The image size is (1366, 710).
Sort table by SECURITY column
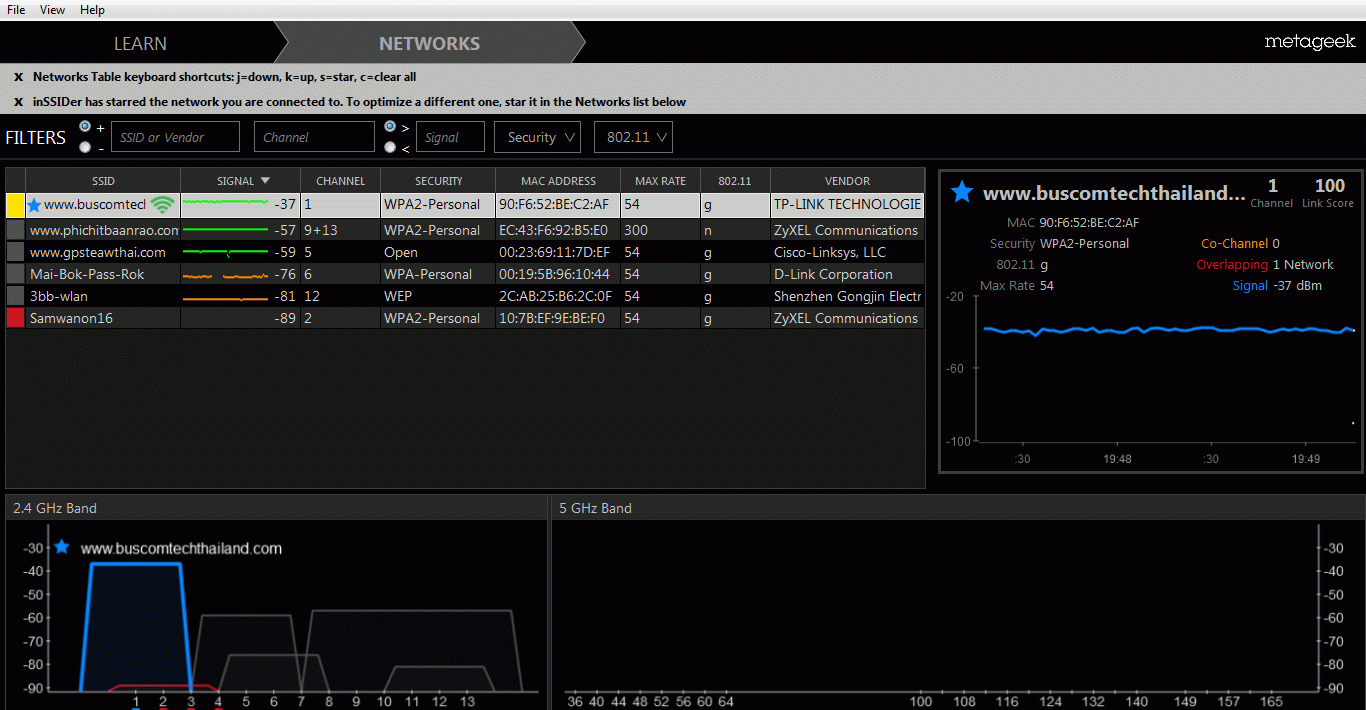click(x=438, y=181)
